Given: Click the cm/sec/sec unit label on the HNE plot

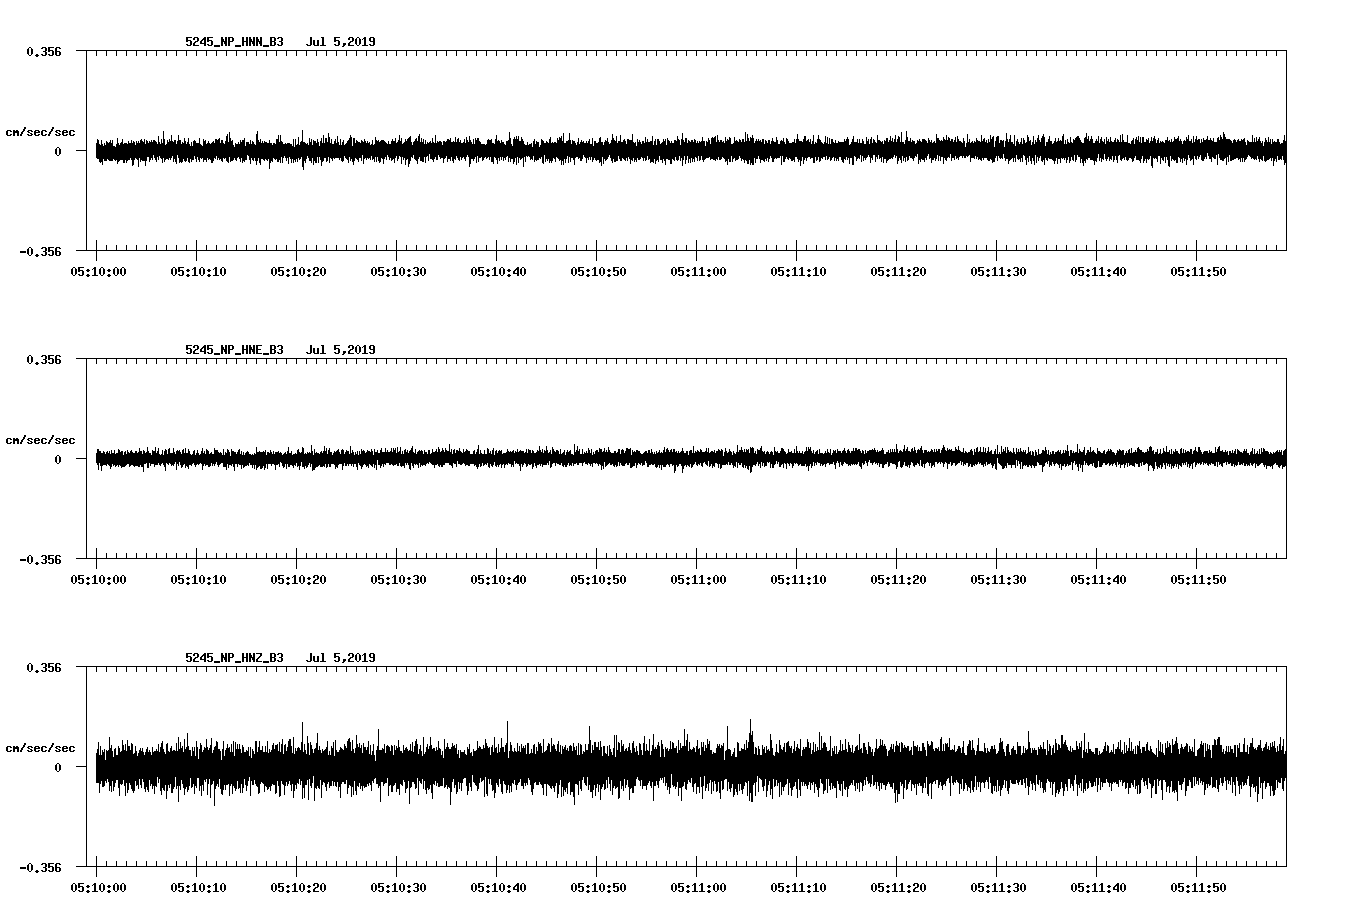Looking at the screenshot, I should 40,440.
